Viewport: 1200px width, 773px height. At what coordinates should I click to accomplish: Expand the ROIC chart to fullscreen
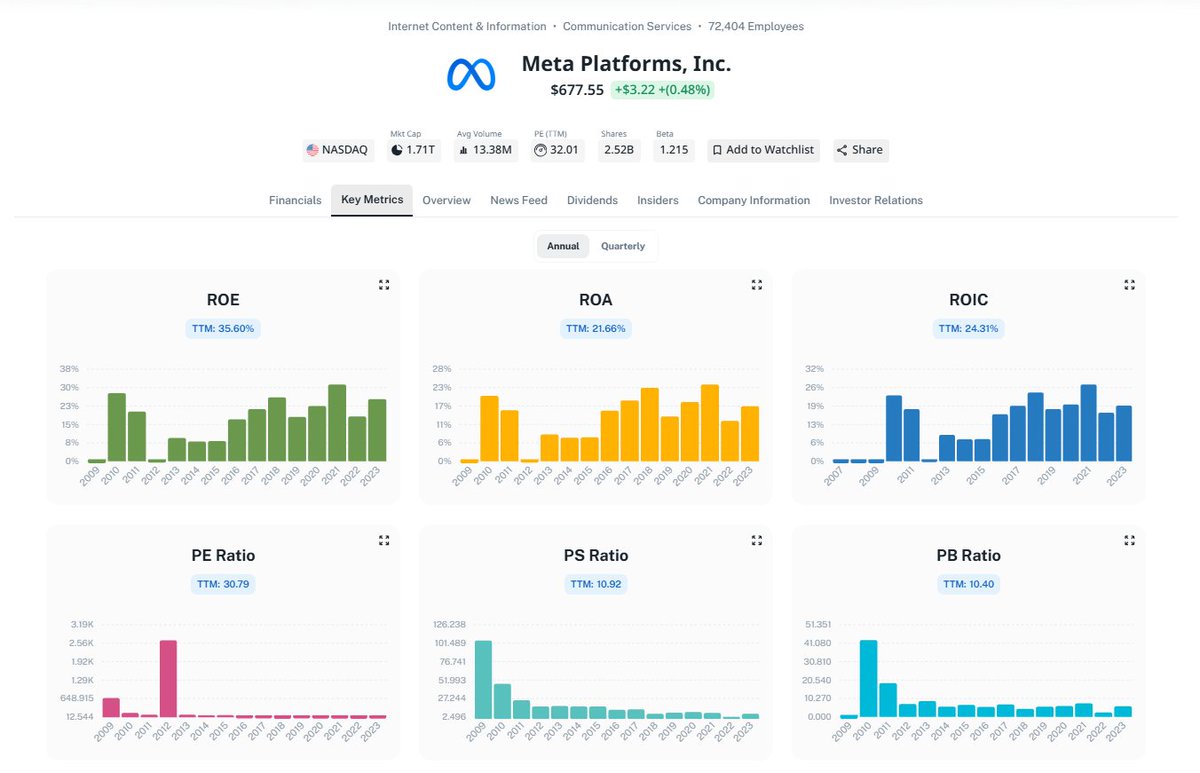click(1129, 284)
